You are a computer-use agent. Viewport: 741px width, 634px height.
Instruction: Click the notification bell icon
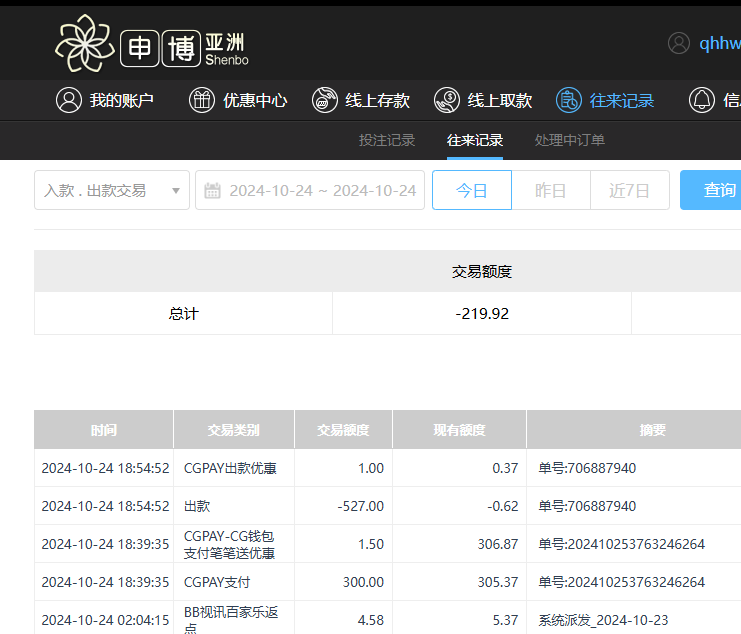(702, 100)
